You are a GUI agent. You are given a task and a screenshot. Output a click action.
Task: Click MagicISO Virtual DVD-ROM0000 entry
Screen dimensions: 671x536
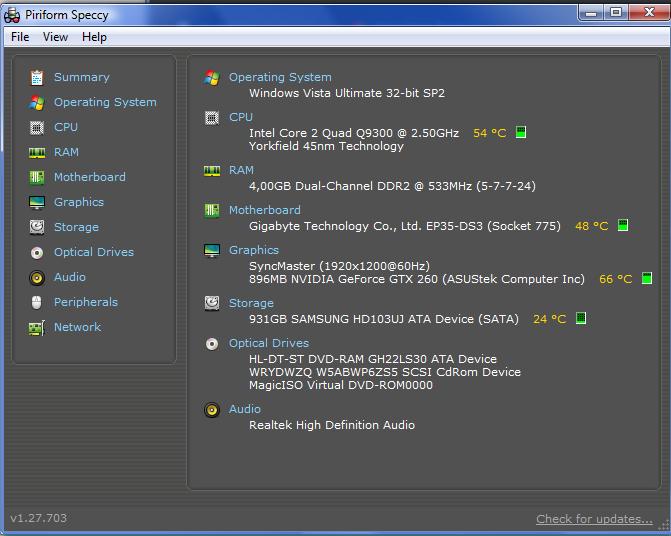[341, 385]
